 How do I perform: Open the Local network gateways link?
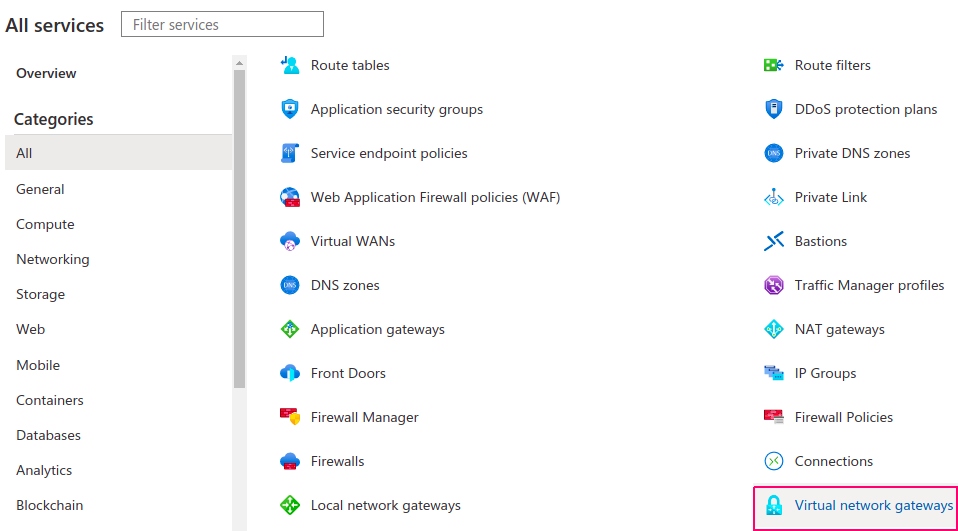(x=385, y=505)
